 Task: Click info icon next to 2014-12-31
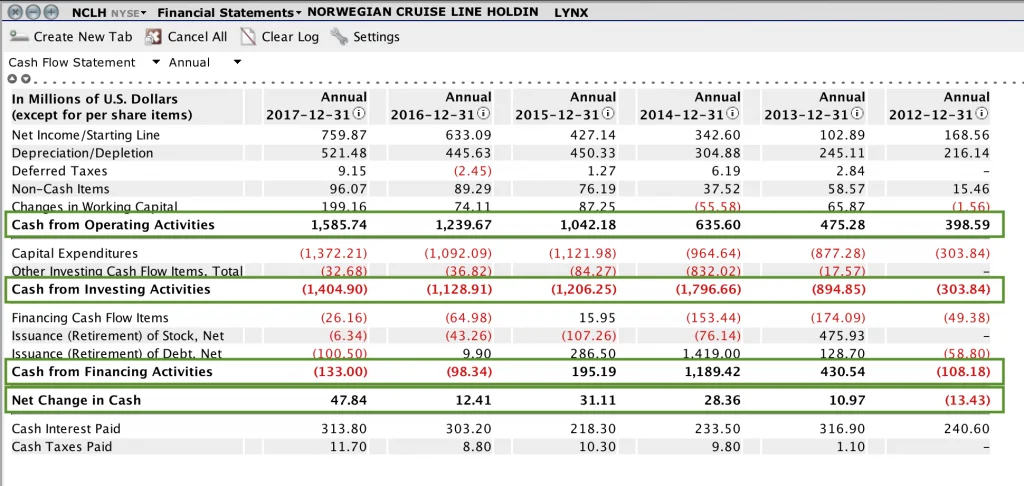(x=733, y=114)
